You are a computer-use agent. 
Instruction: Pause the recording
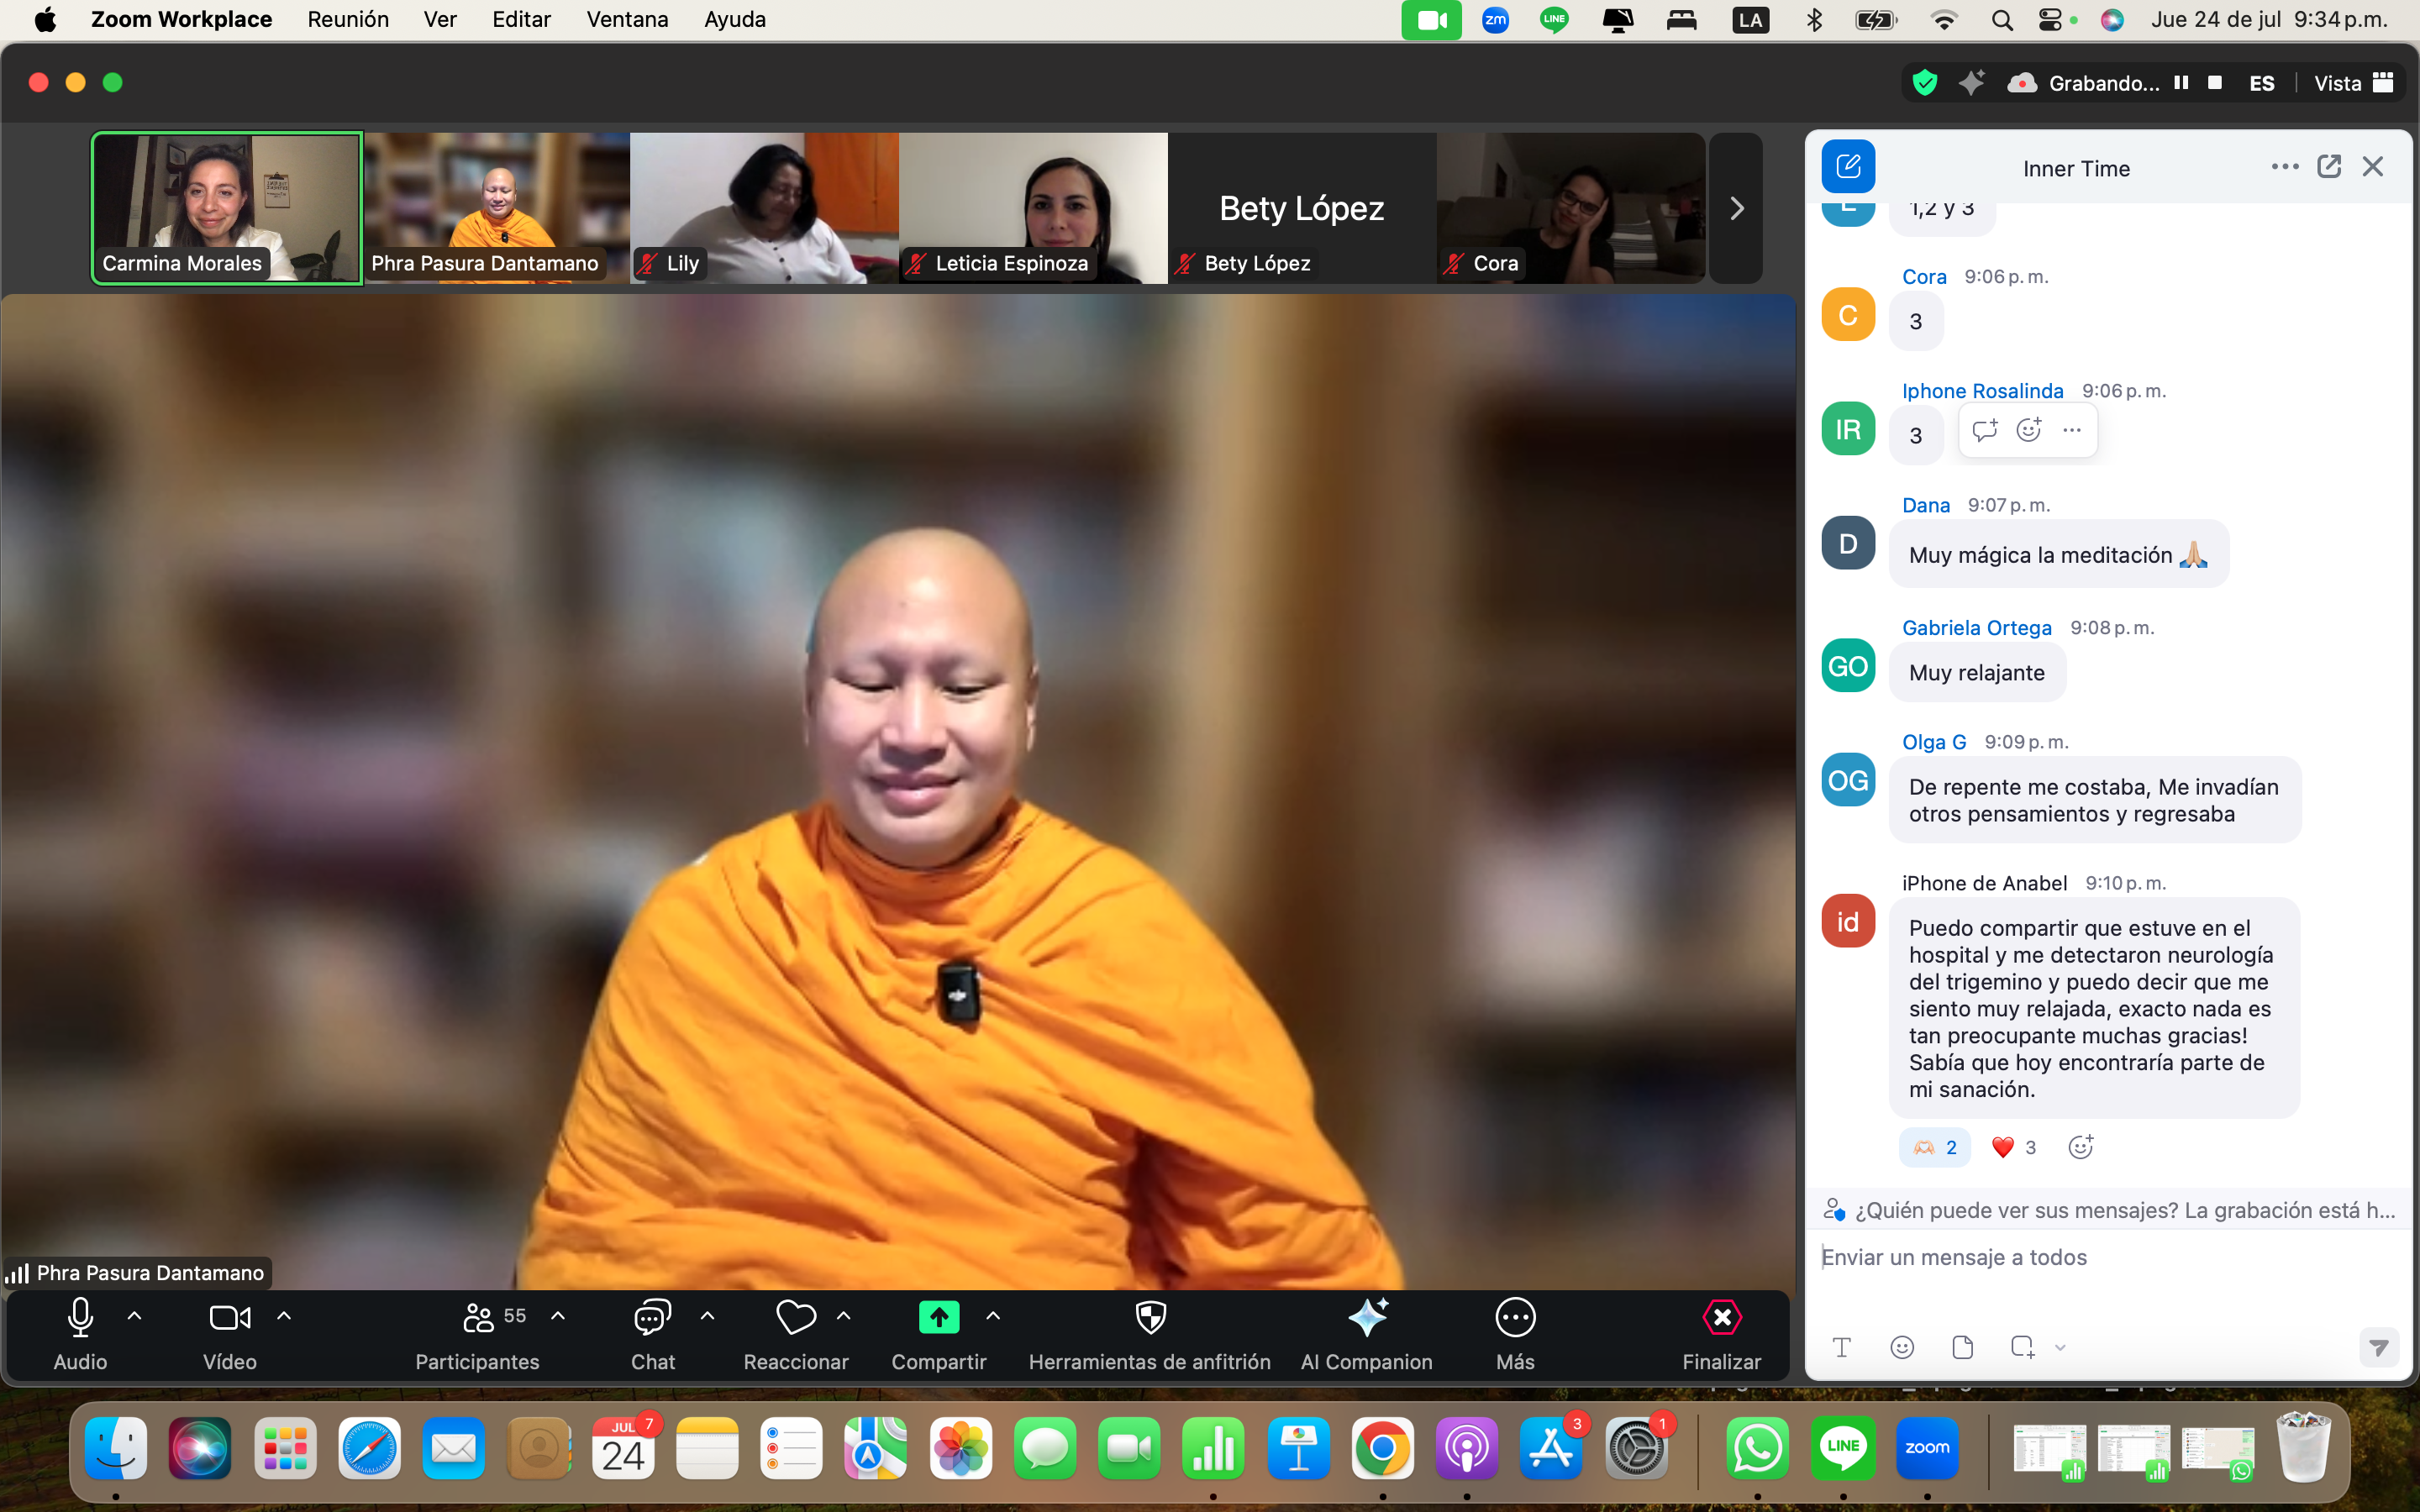(x=2181, y=83)
